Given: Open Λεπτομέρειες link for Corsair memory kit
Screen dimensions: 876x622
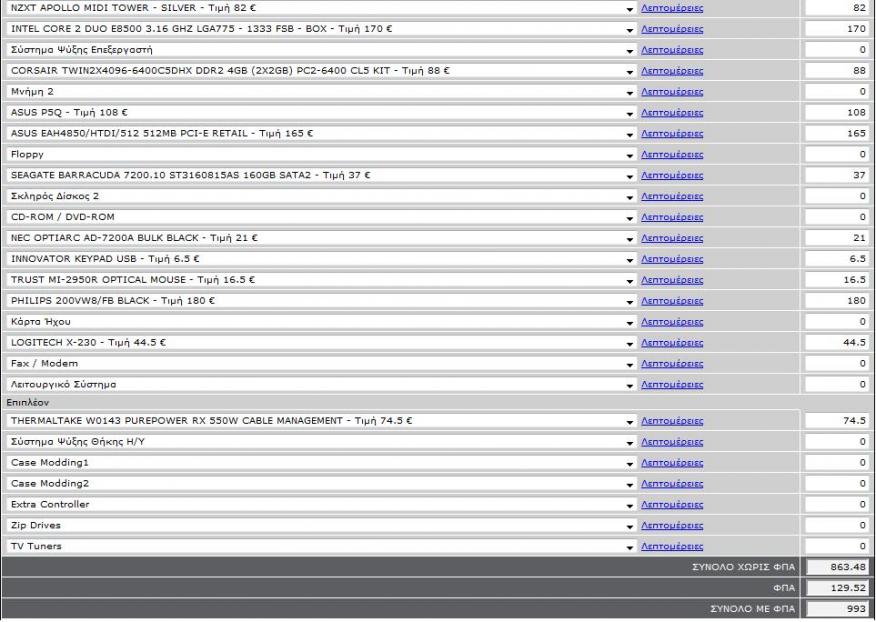Looking at the screenshot, I should pos(672,71).
